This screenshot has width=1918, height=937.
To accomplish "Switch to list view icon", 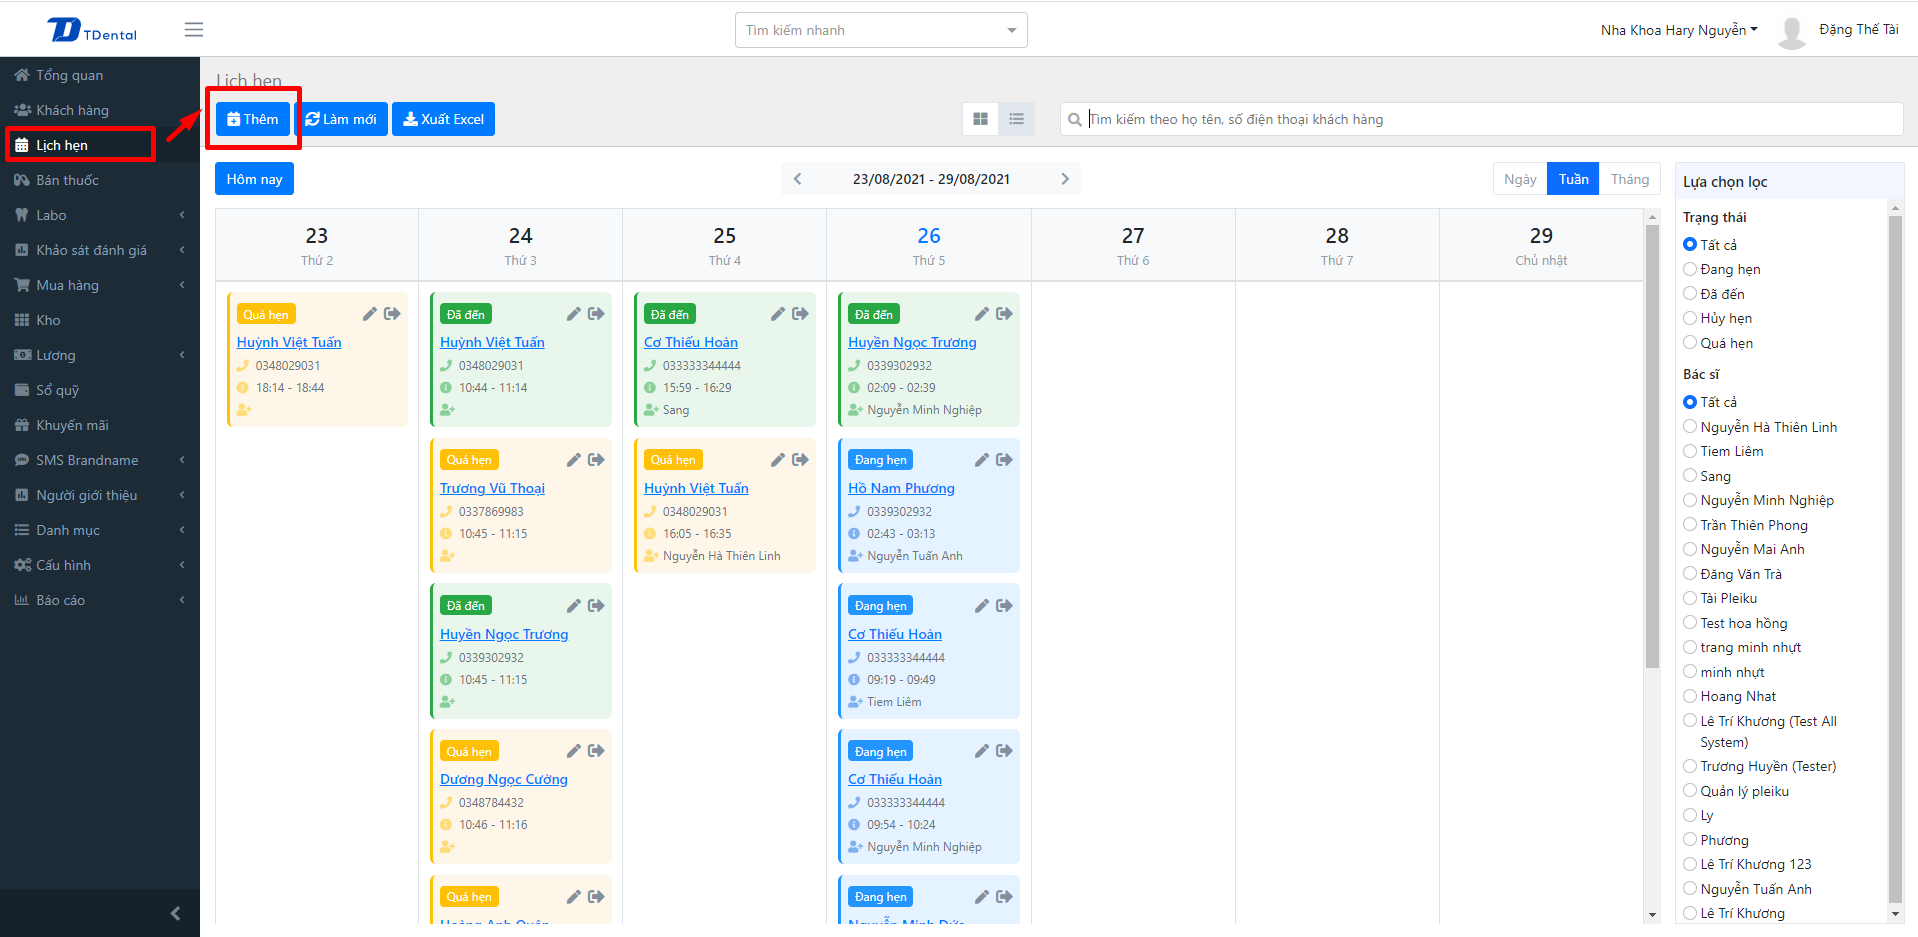I will pyautogui.click(x=1016, y=119).
